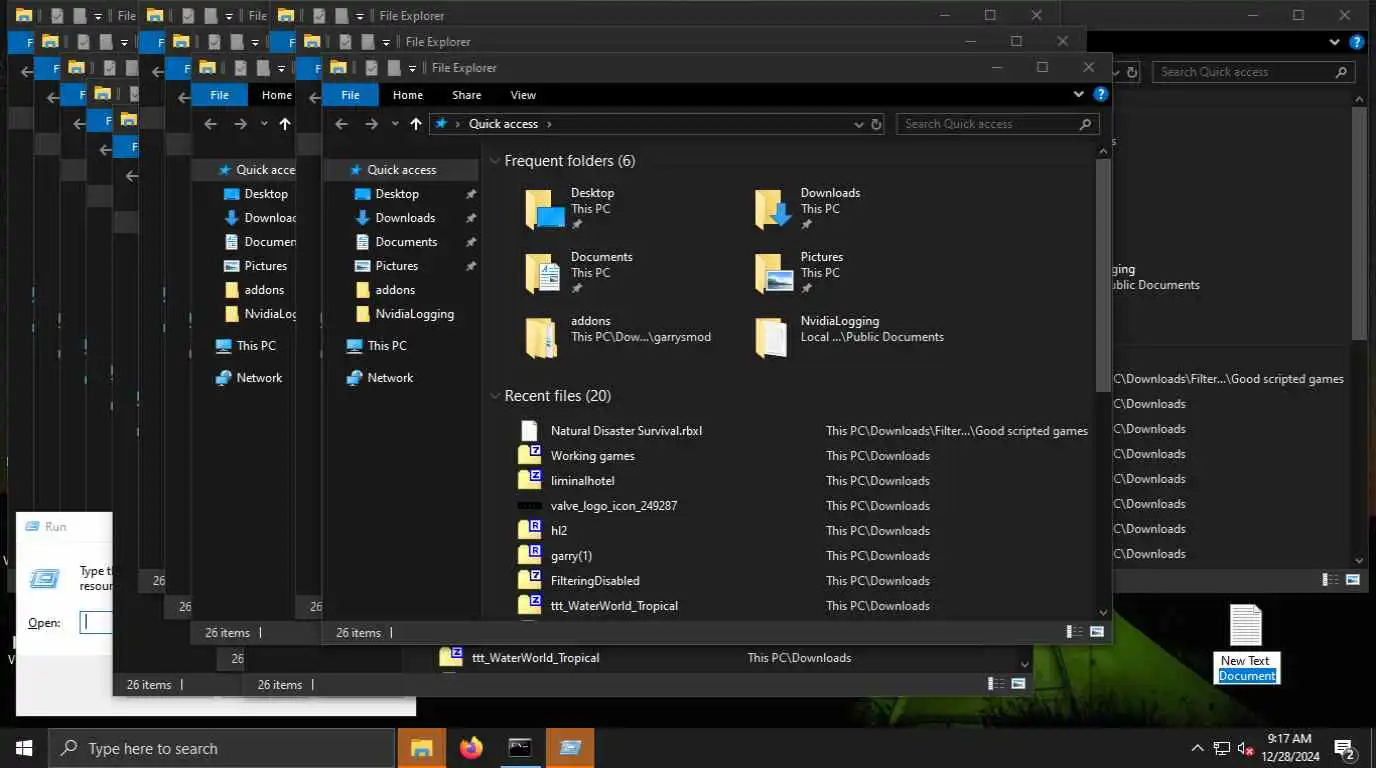Click the magnifier icon in the frontmost window's search box
1376x768 pixels.
[x=1085, y=124]
